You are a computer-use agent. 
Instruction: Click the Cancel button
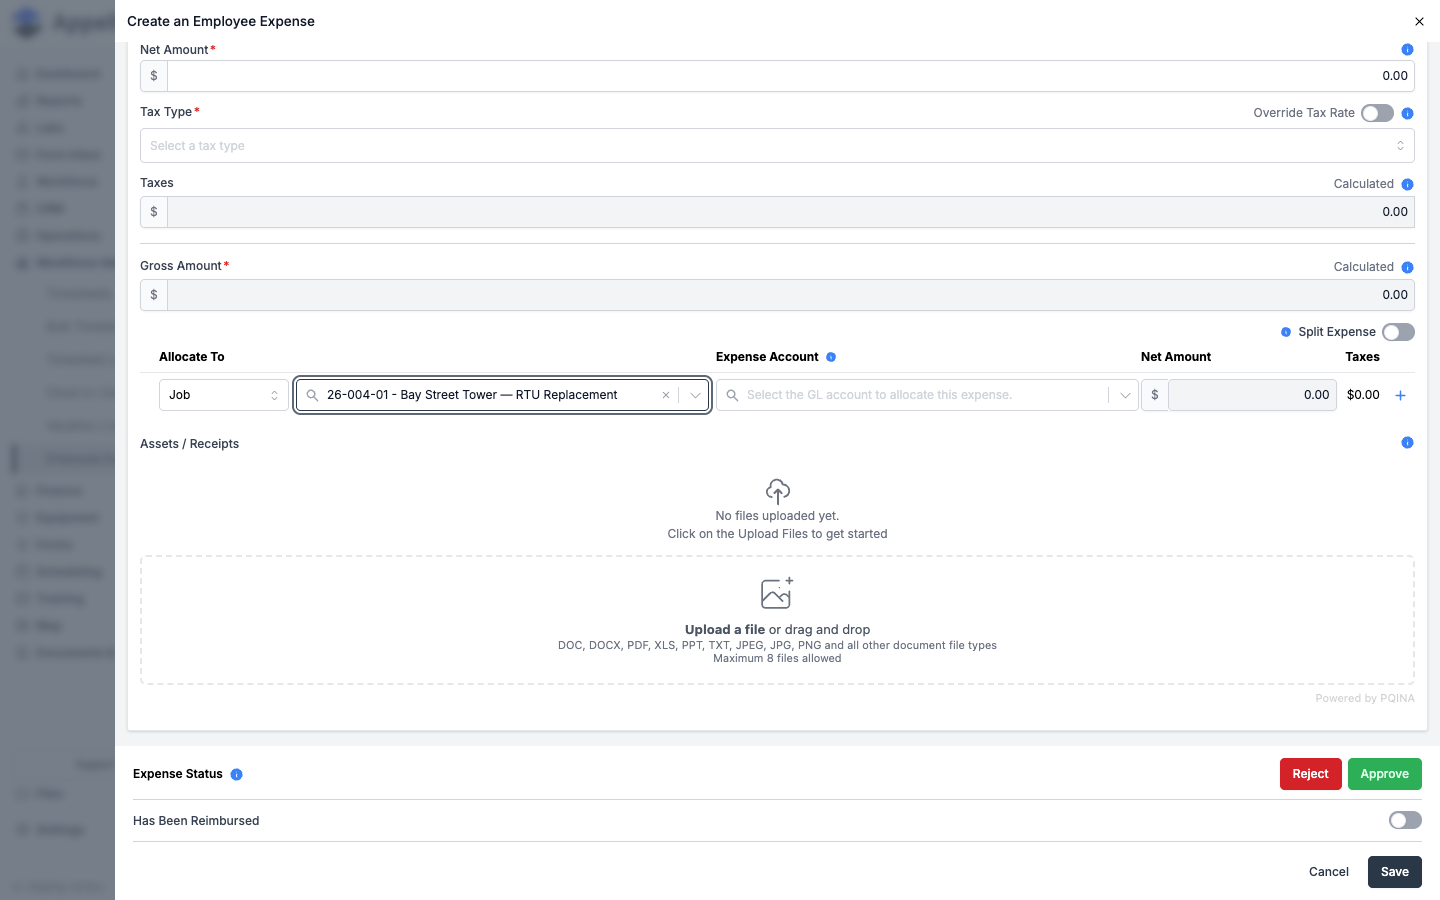1329,872
